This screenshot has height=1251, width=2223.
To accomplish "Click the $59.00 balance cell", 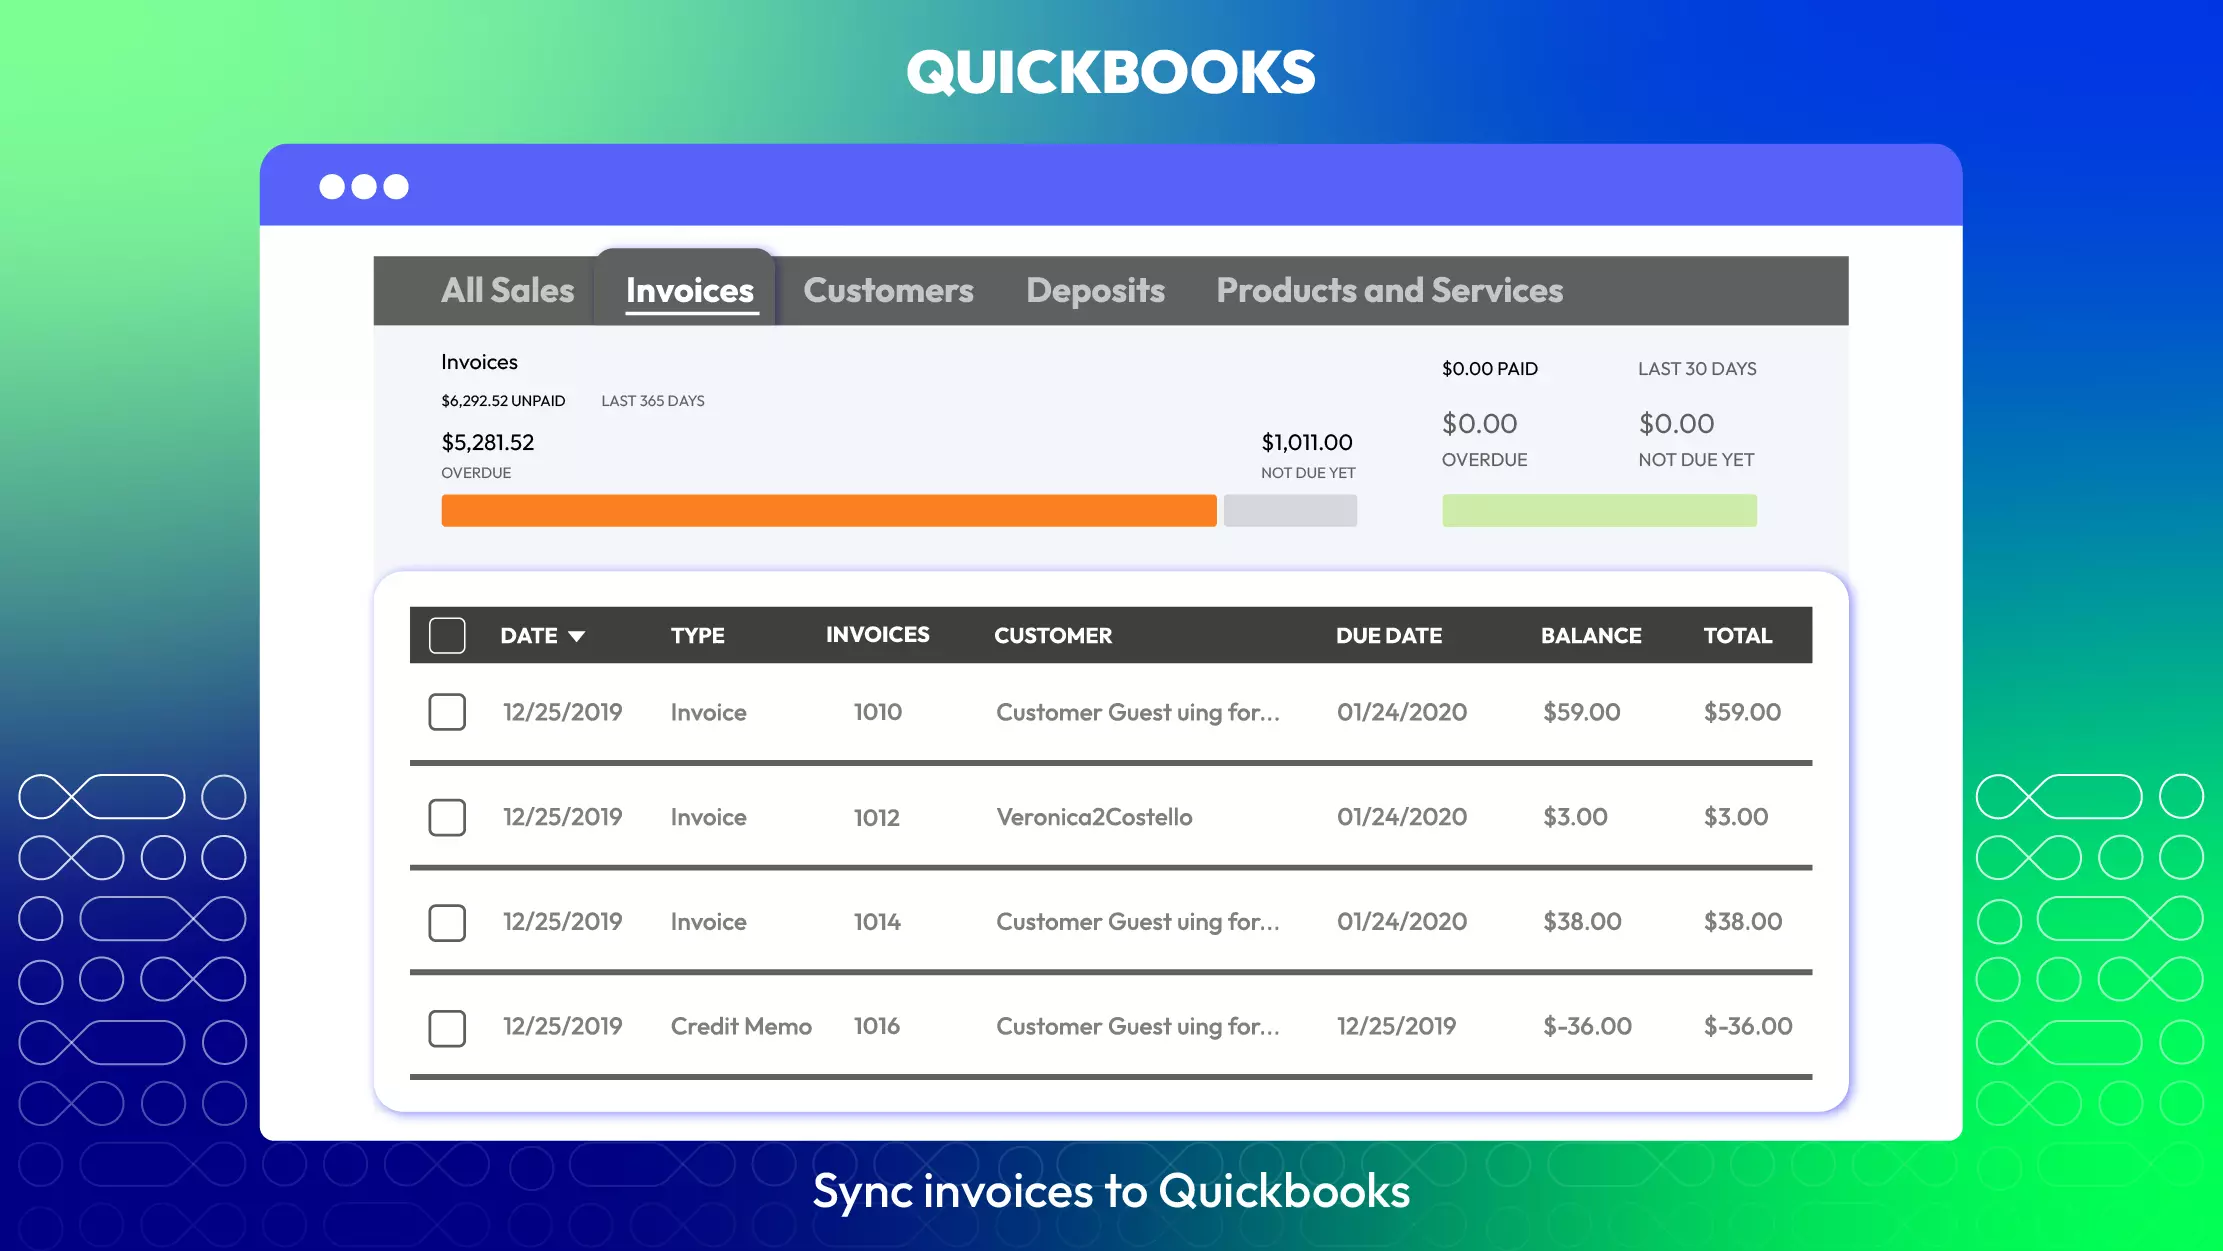I will [x=1582, y=712].
